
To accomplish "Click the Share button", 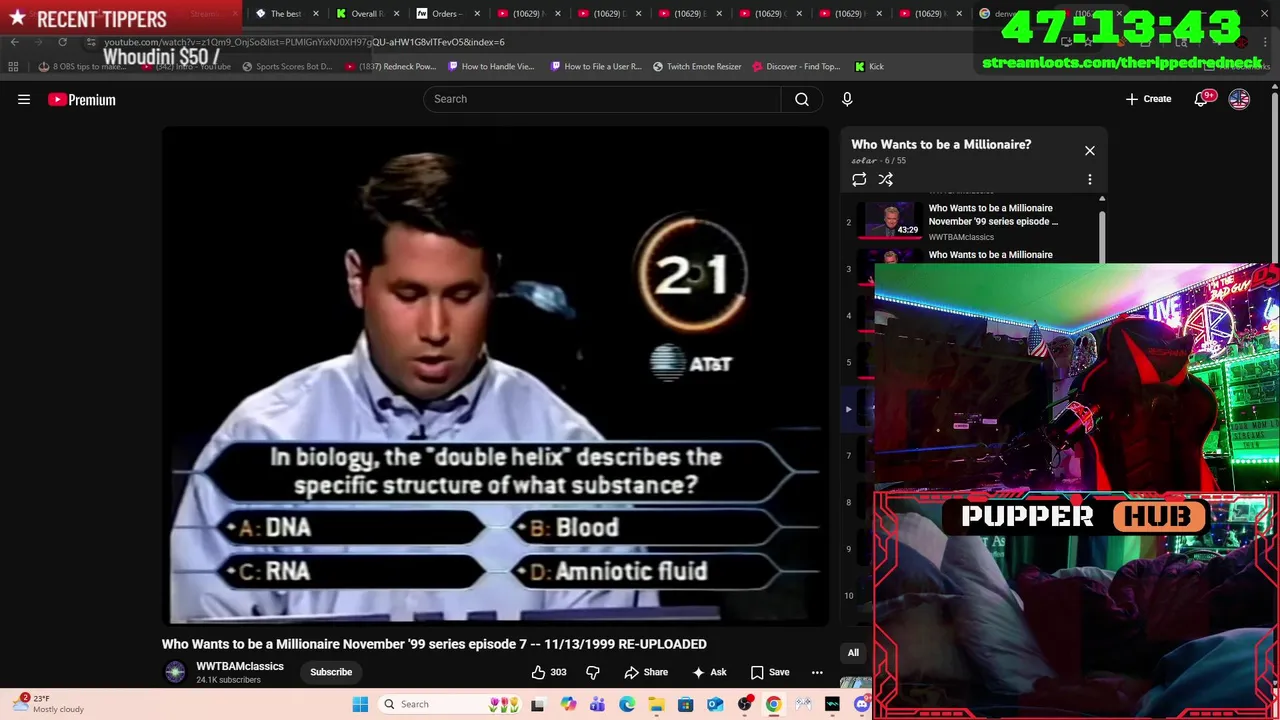I will 646,672.
